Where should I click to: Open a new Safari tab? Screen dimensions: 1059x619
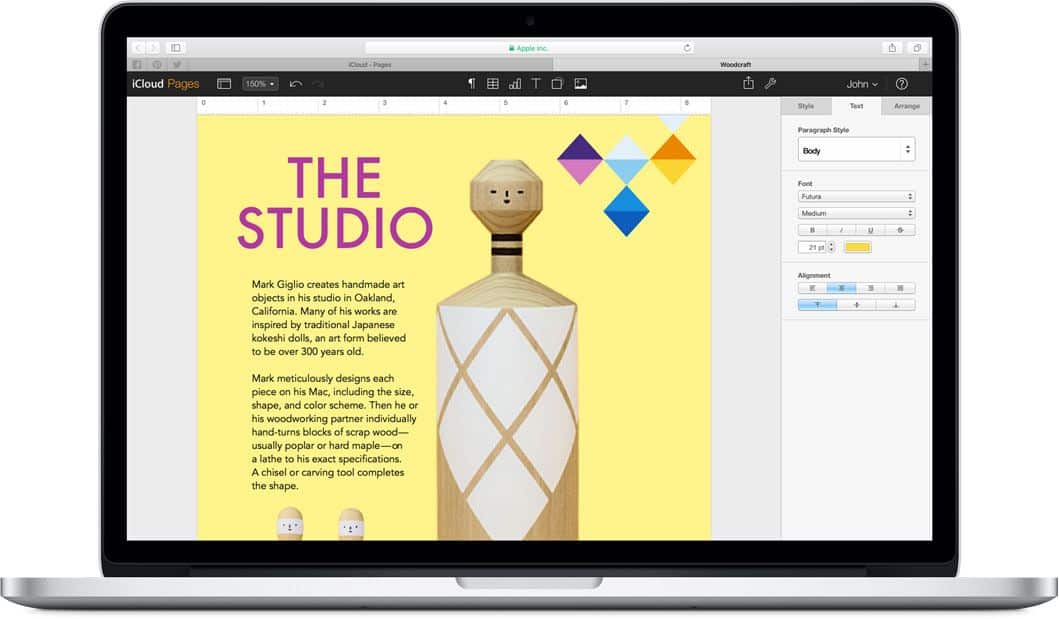pos(925,64)
